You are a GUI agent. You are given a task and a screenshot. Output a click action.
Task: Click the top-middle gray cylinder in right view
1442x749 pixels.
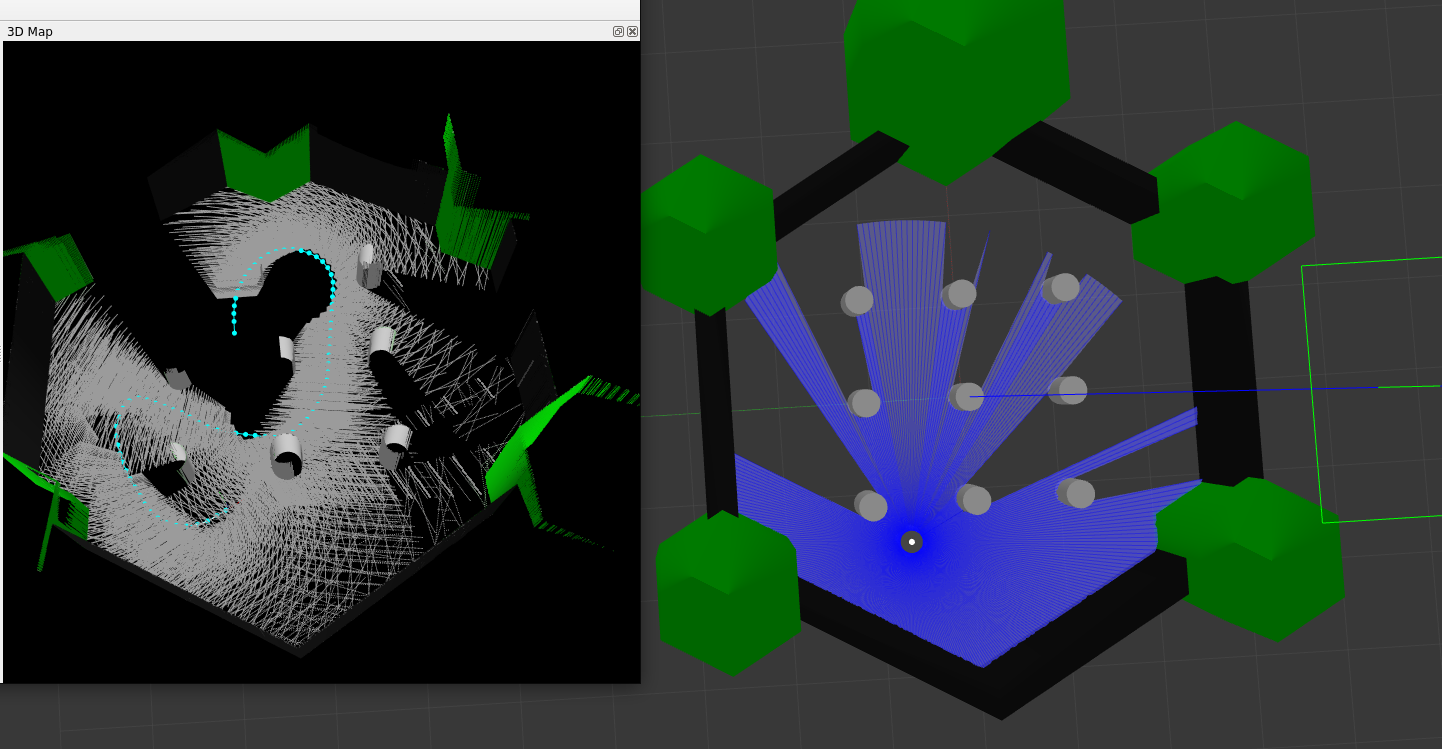click(x=959, y=294)
